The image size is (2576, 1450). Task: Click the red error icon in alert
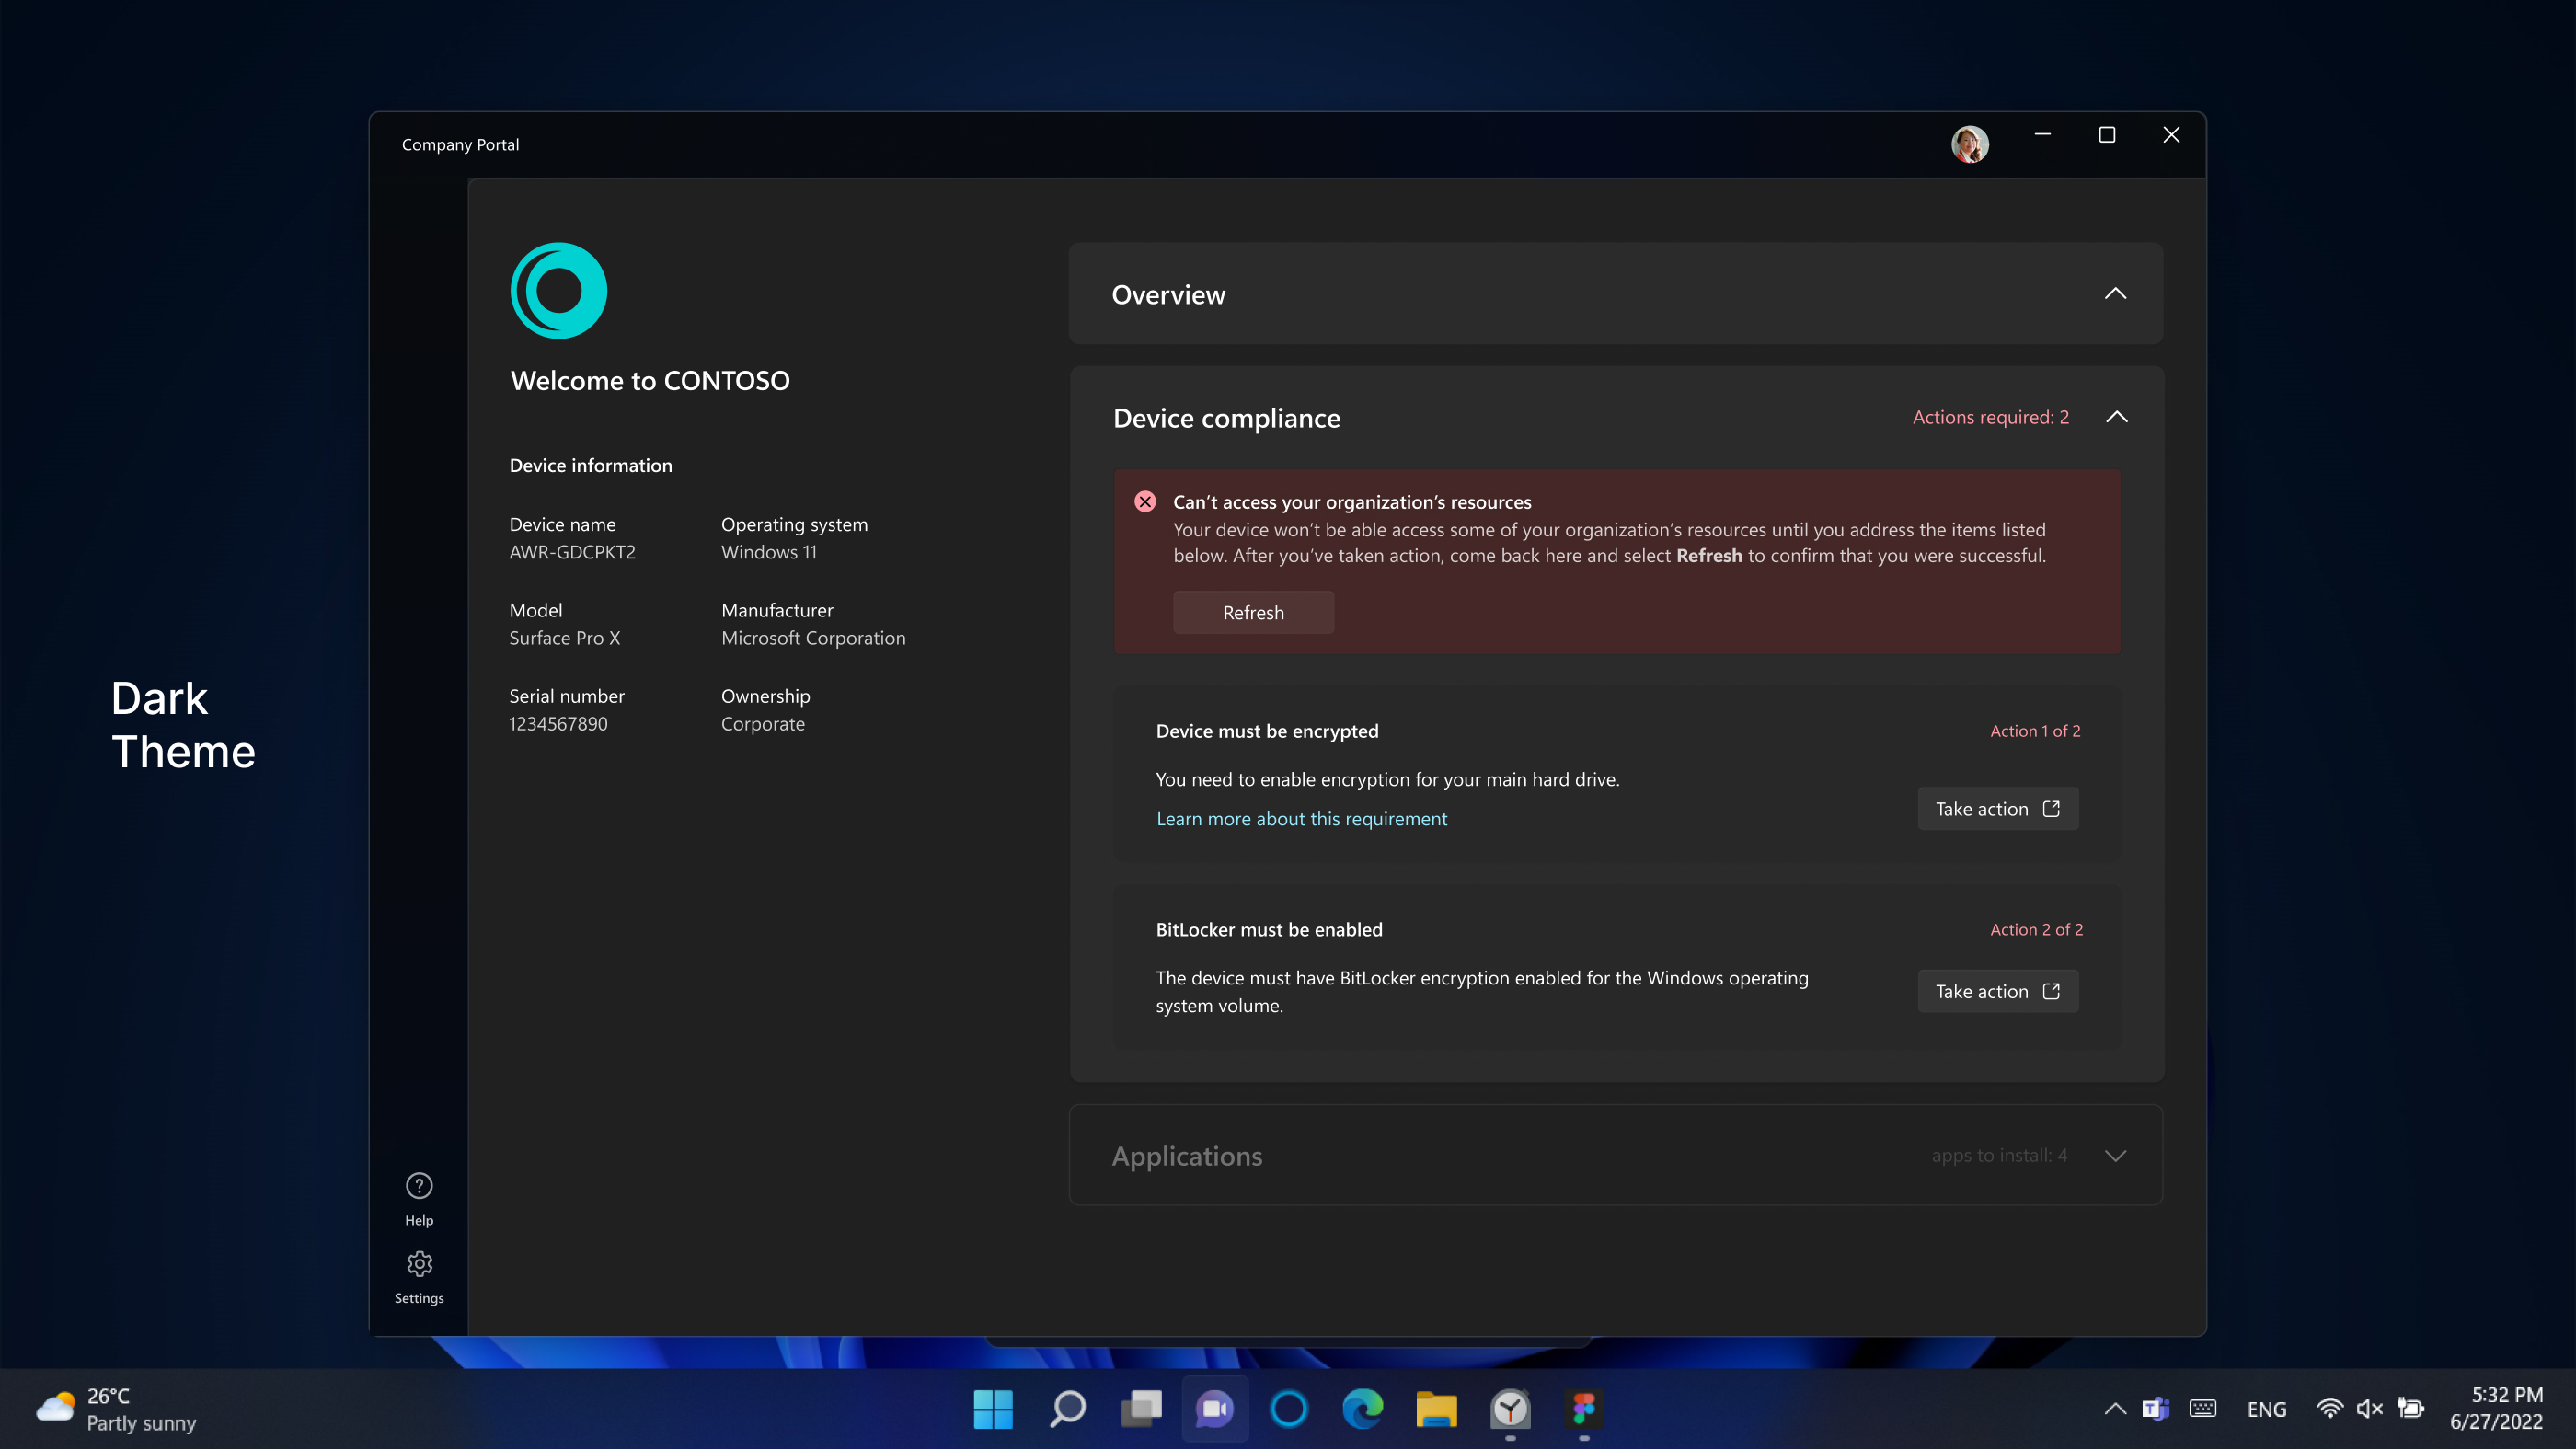pyautogui.click(x=1145, y=502)
